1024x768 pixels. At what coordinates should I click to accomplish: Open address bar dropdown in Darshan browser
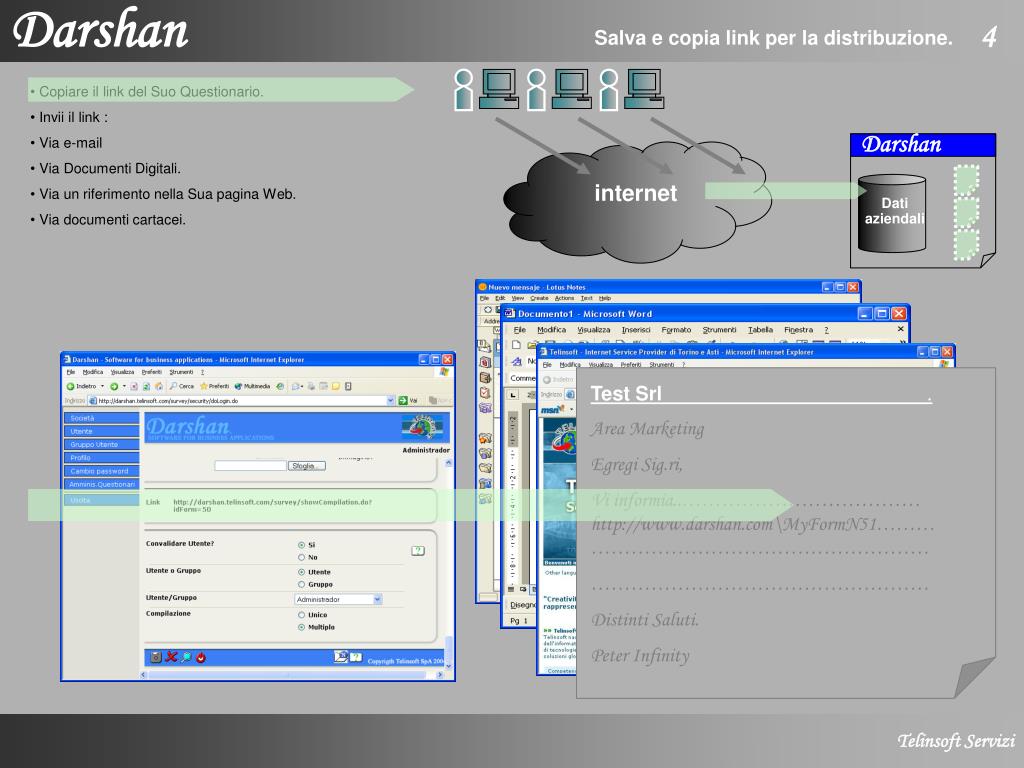[x=391, y=400]
